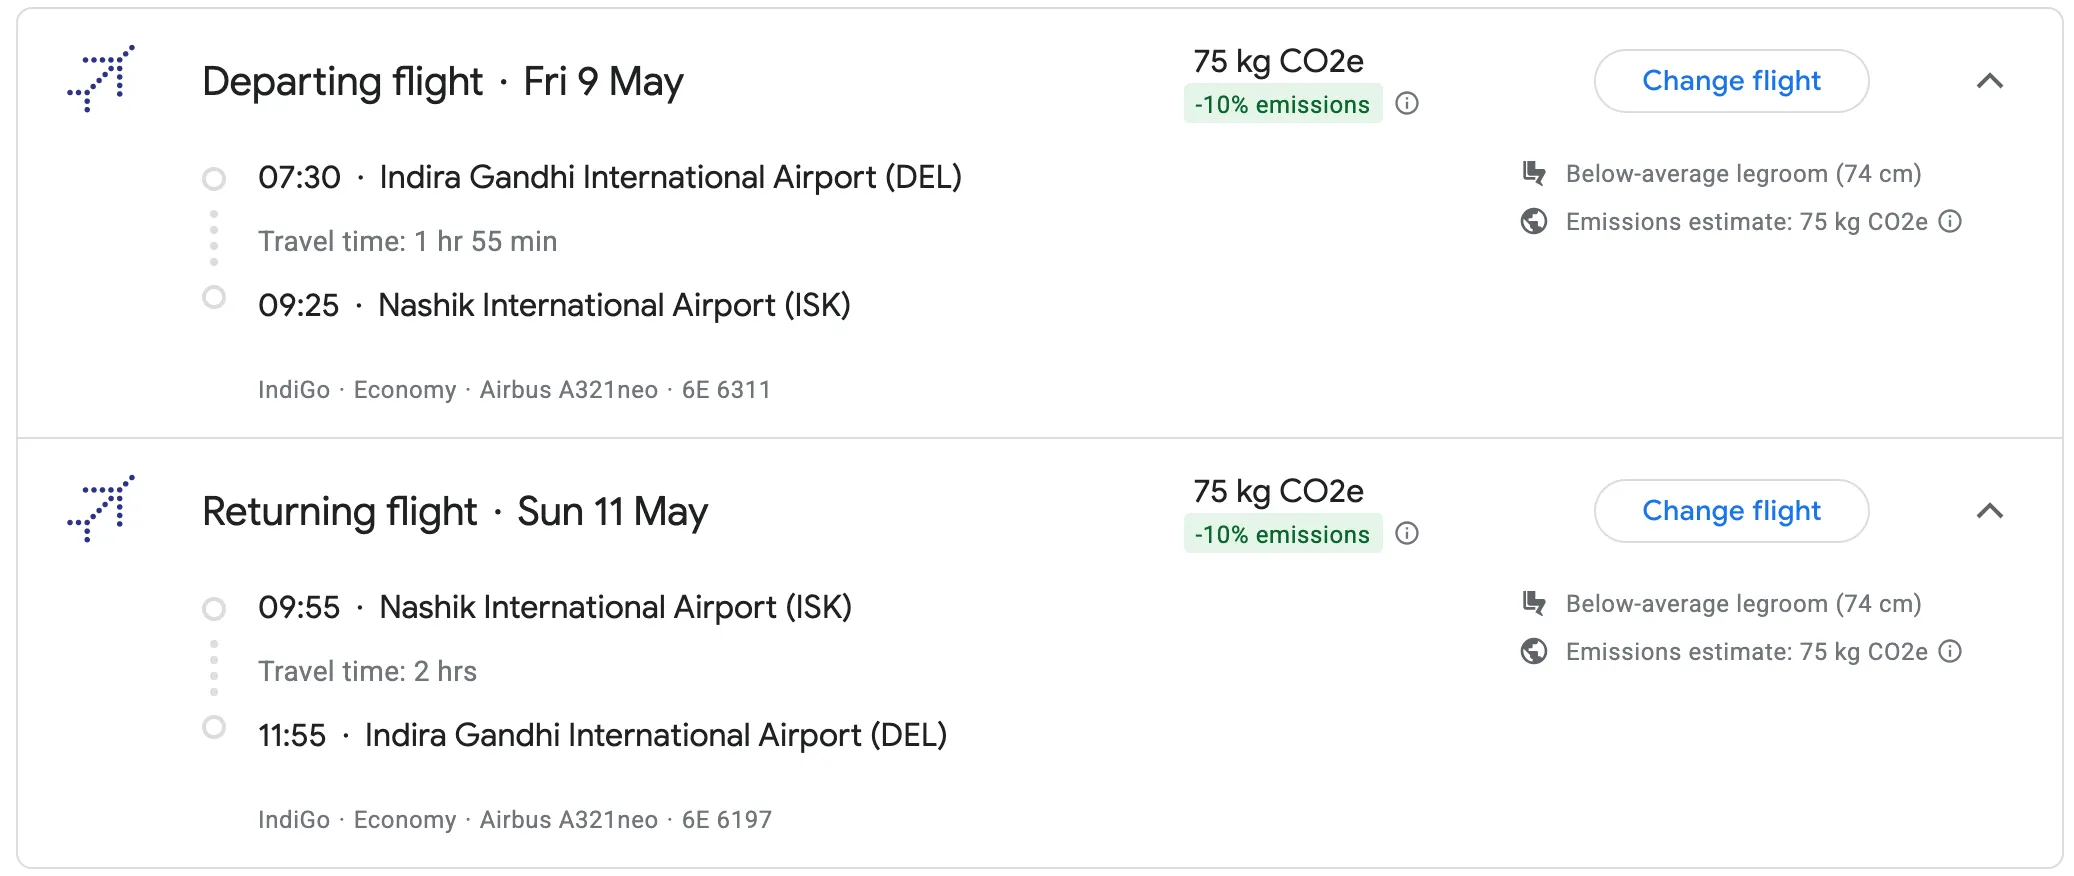Click the globe emissions icon for departing flight
This screenshot has height=876, width=2074.
(1534, 222)
